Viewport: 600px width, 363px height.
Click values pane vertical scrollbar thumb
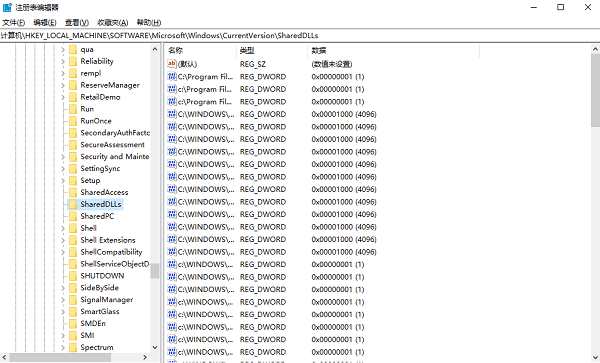595,90
